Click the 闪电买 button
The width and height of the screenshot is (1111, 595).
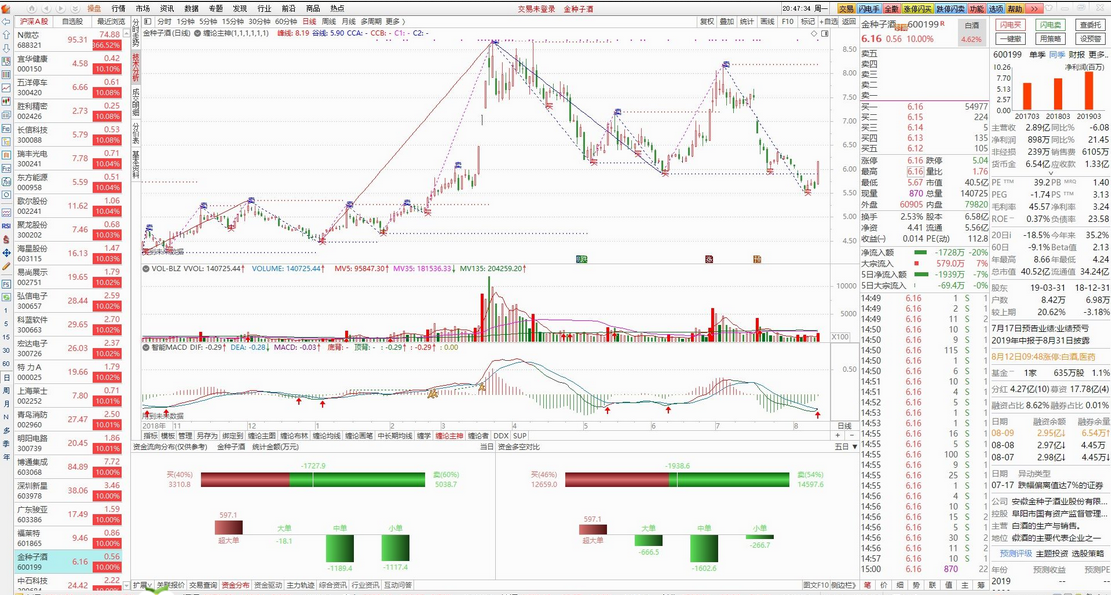coord(1011,26)
